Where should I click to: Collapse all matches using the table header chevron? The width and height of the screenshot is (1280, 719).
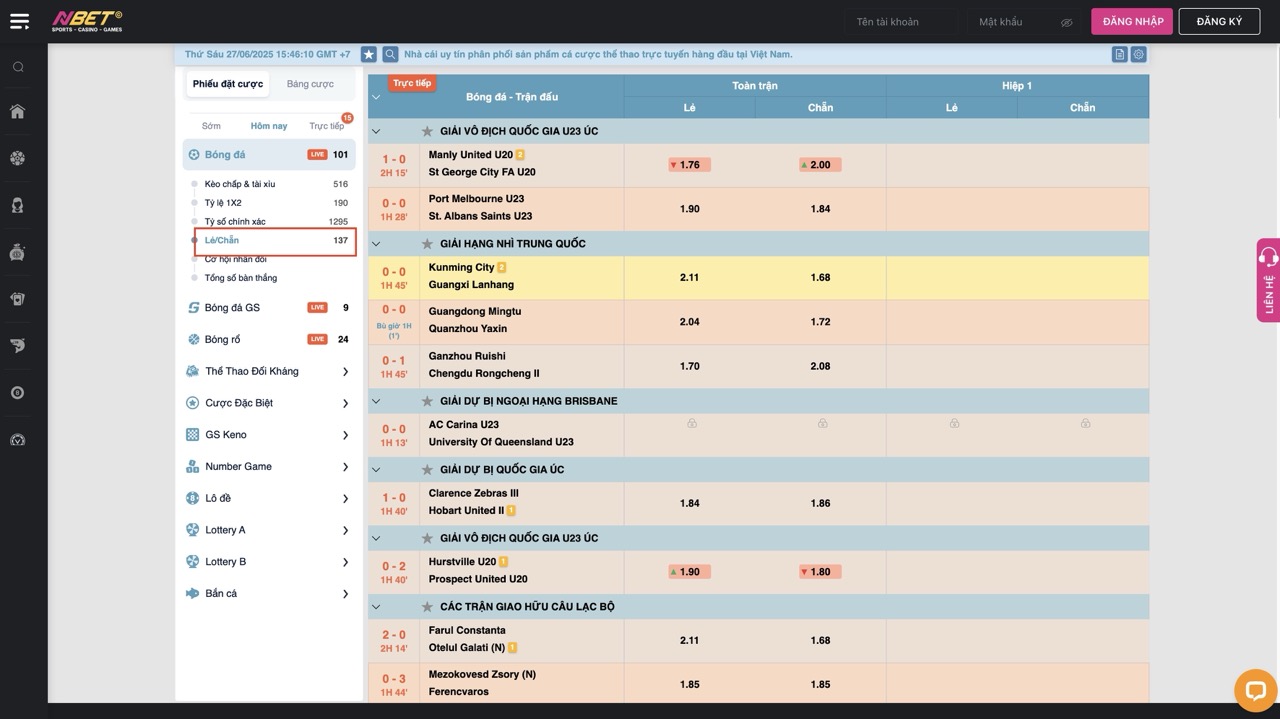coord(376,97)
